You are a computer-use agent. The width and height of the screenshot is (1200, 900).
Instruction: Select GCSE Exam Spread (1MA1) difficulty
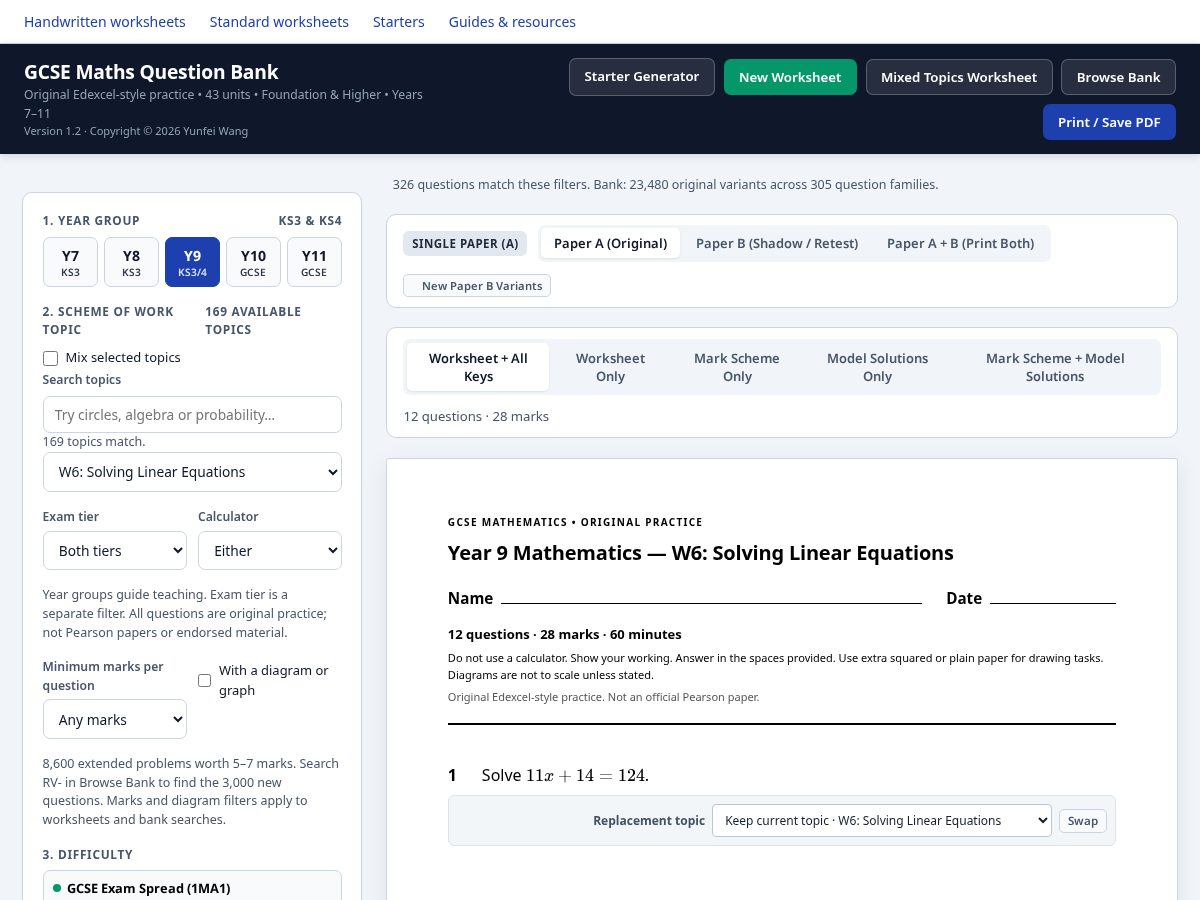[x=192, y=888]
